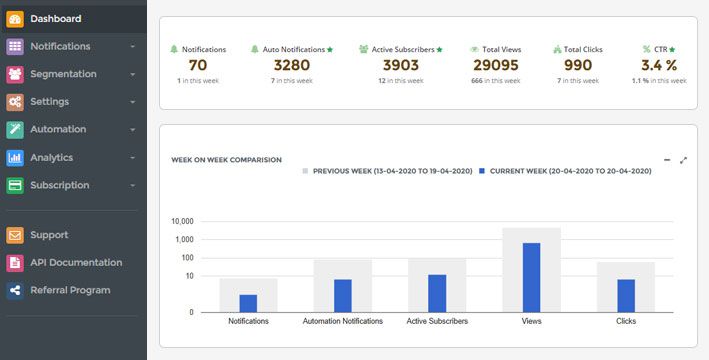The image size is (709, 360).
Task: Open the Automation sidebar menu
Action: click(73, 130)
